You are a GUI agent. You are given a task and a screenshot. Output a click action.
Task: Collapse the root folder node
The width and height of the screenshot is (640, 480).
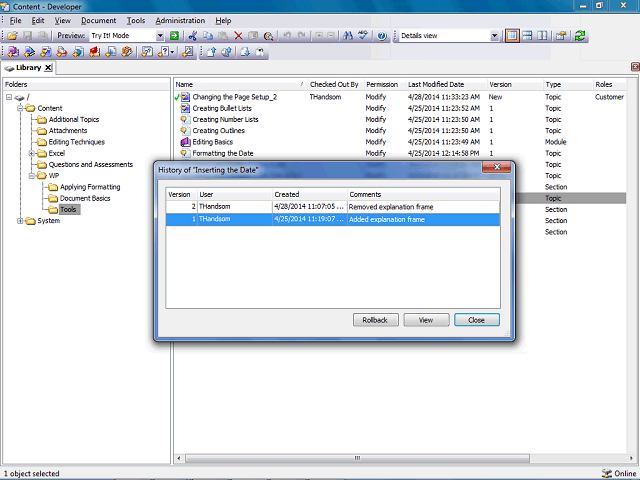click(9, 97)
